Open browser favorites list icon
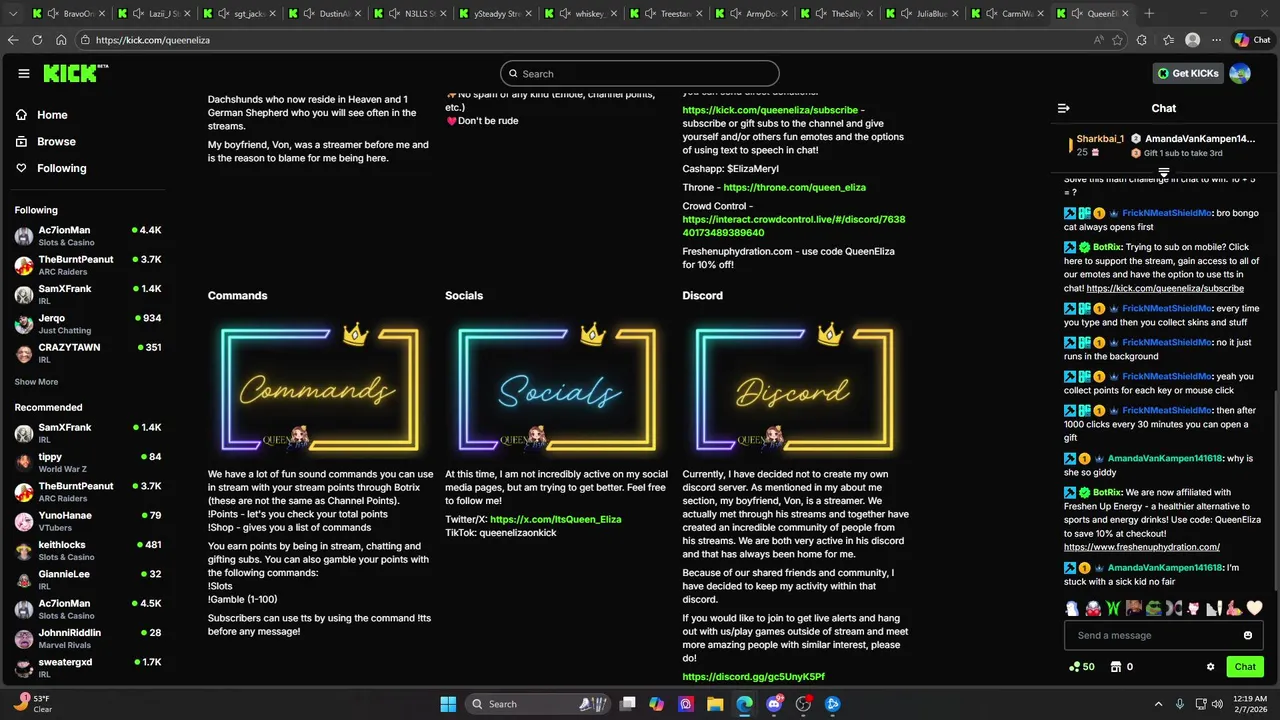The height and width of the screenshot is (720, 1280). [x=1168, y=40]
